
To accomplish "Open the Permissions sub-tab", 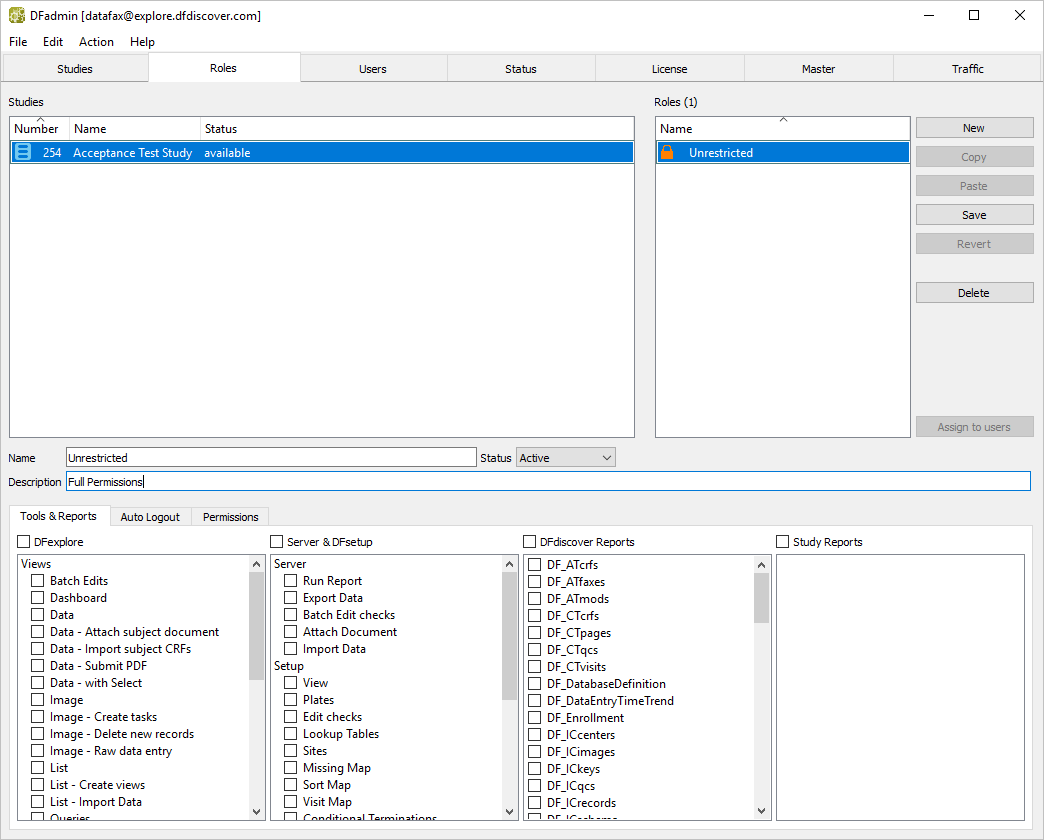I will (230, 517).
